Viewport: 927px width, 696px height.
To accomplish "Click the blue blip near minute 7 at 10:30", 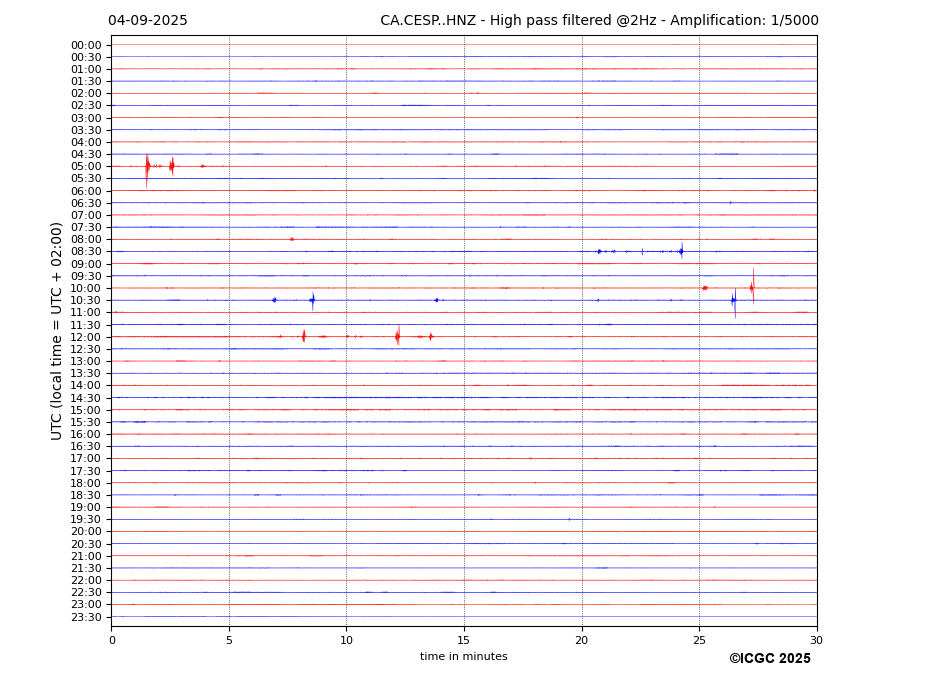I will pos(274,300).
